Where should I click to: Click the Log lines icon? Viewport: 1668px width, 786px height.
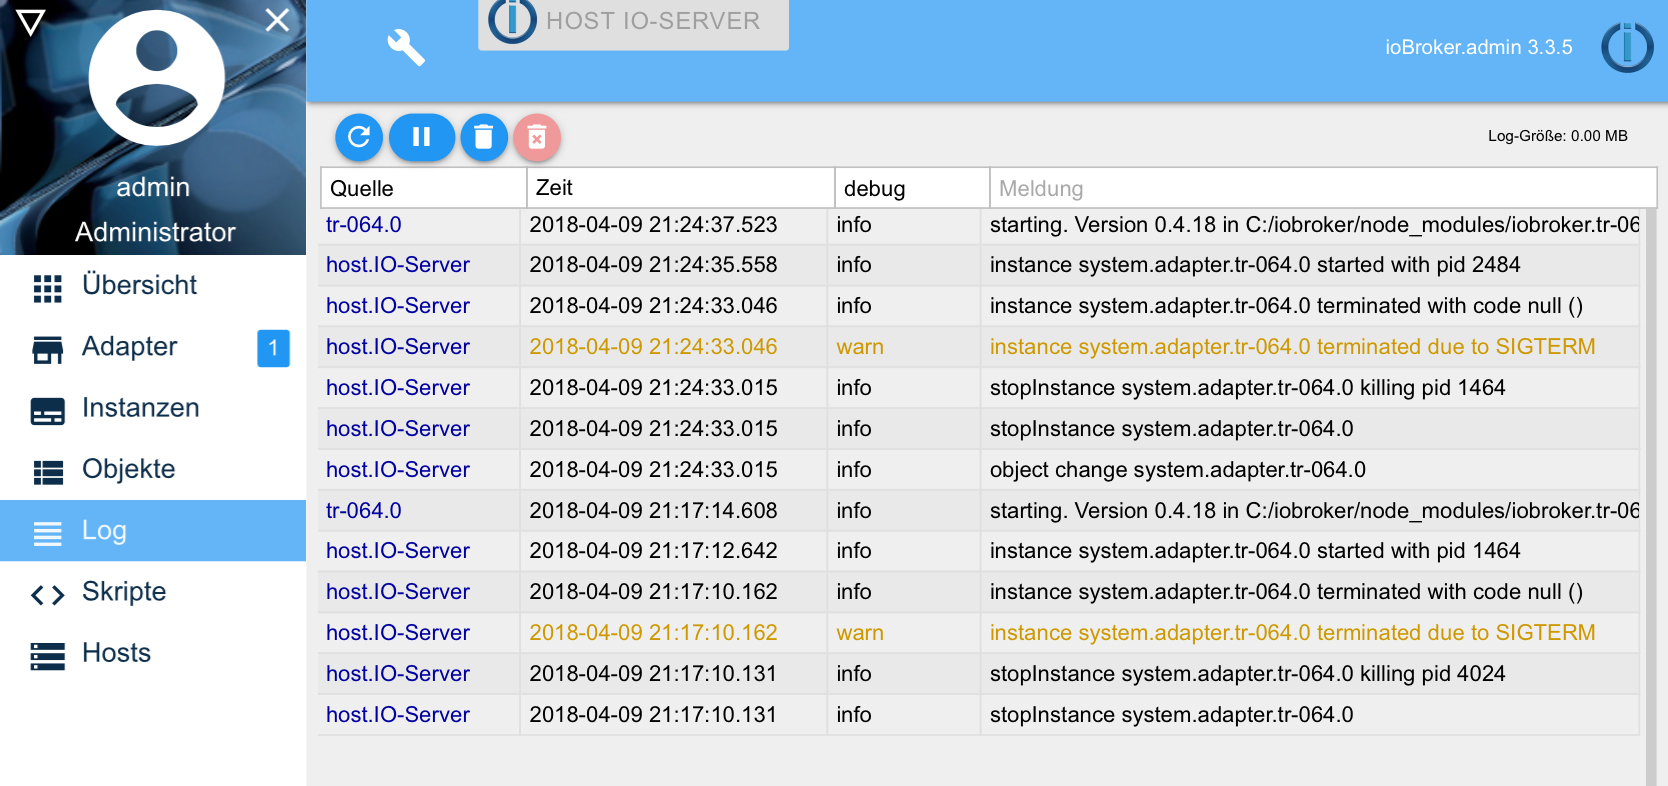pyautogui.click(x=47, y=533)
